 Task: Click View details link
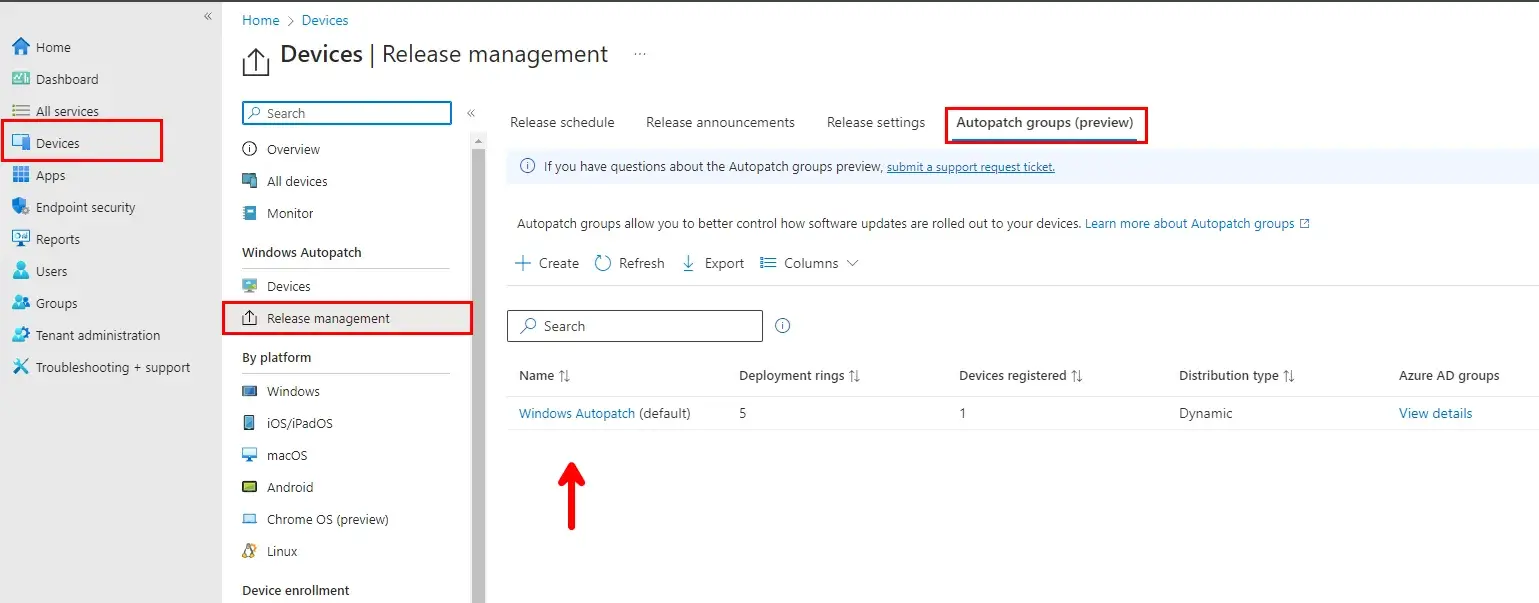coord(1435,413)
